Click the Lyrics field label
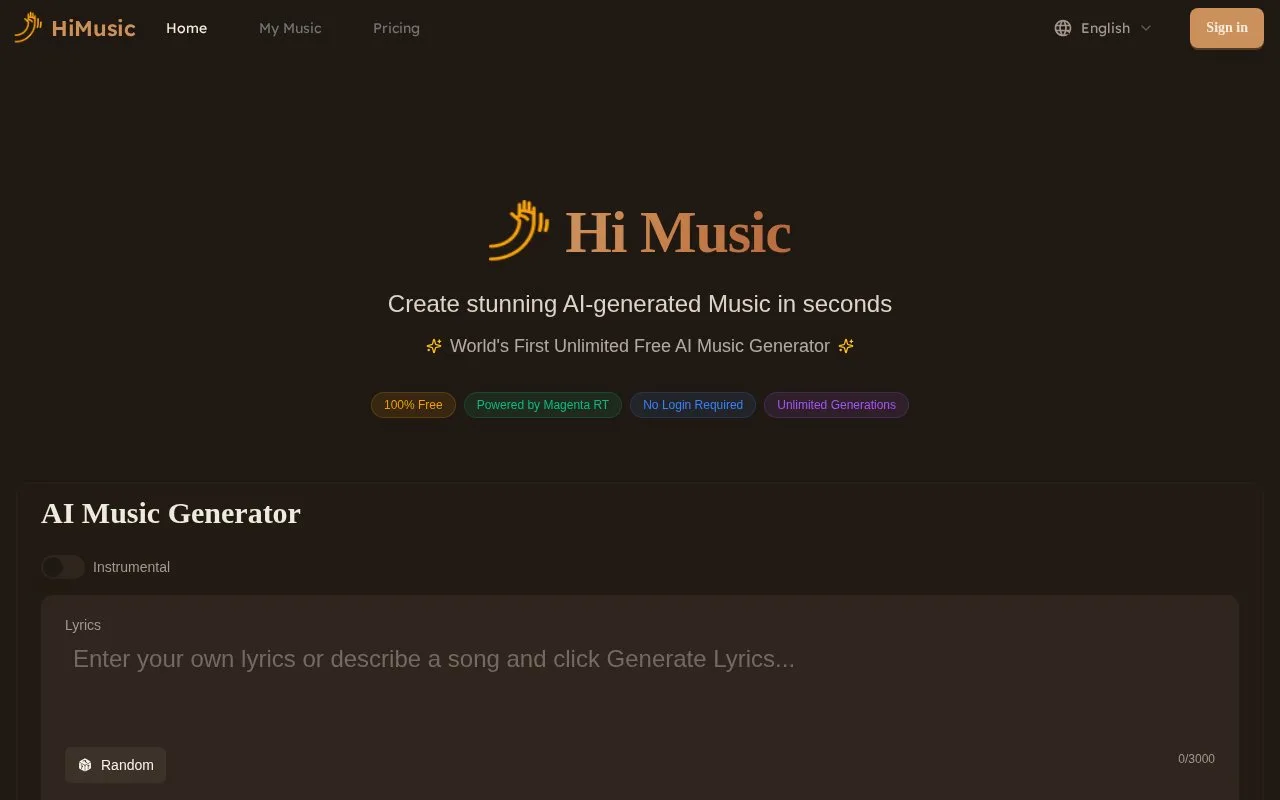The height and width of the screenshot is (800, 1280). [83, 625]
